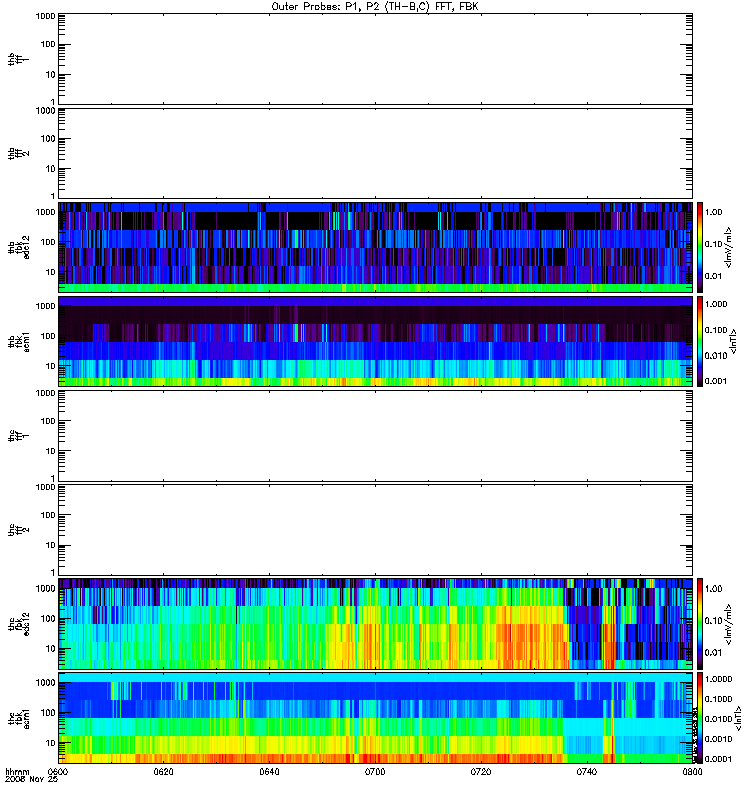Click the 0600 time axis label

click(58, 771)
